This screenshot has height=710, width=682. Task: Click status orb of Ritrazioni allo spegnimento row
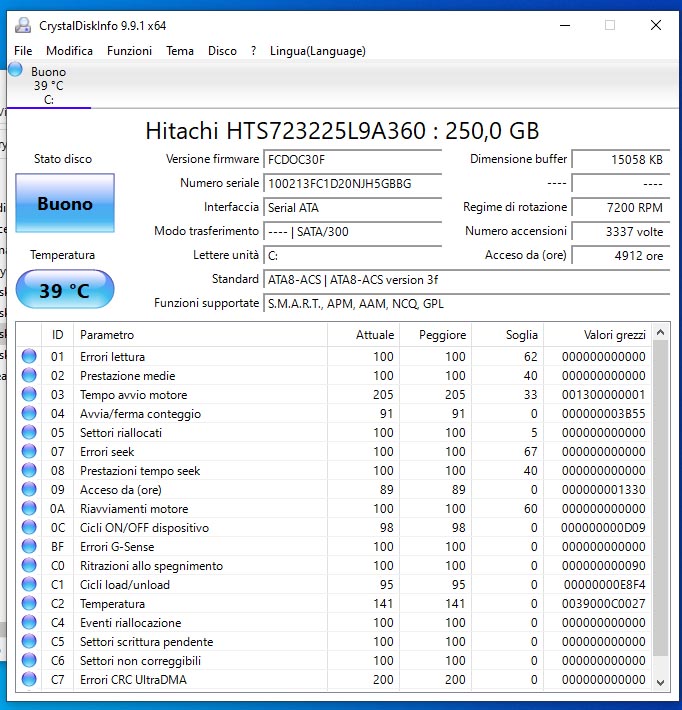[29, 566]
